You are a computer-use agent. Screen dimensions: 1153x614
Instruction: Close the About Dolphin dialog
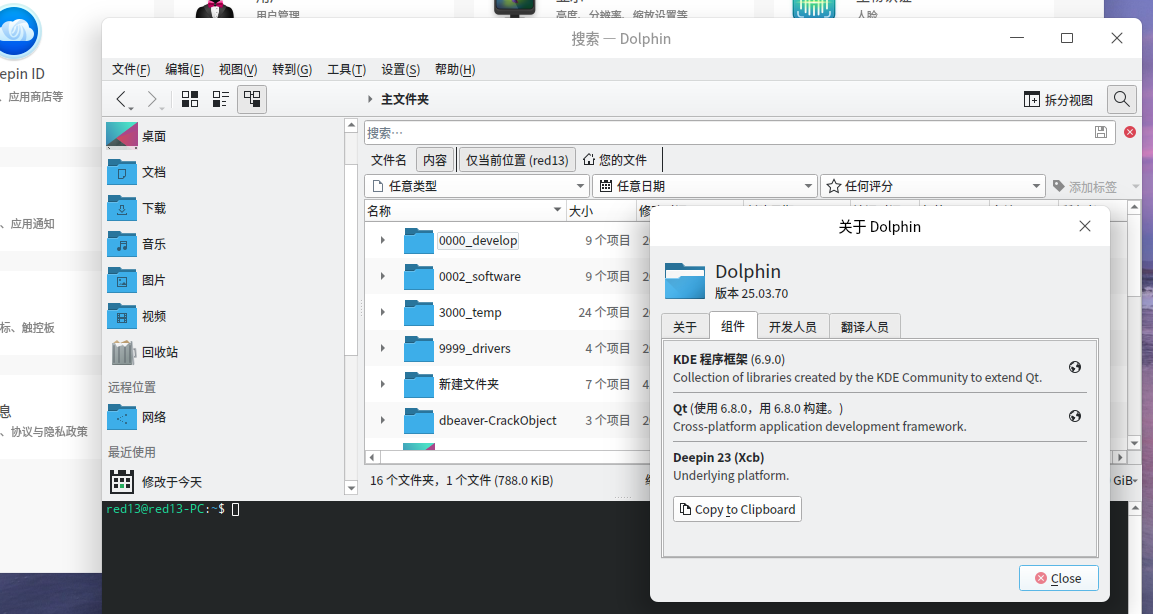tap(1059, 579)
